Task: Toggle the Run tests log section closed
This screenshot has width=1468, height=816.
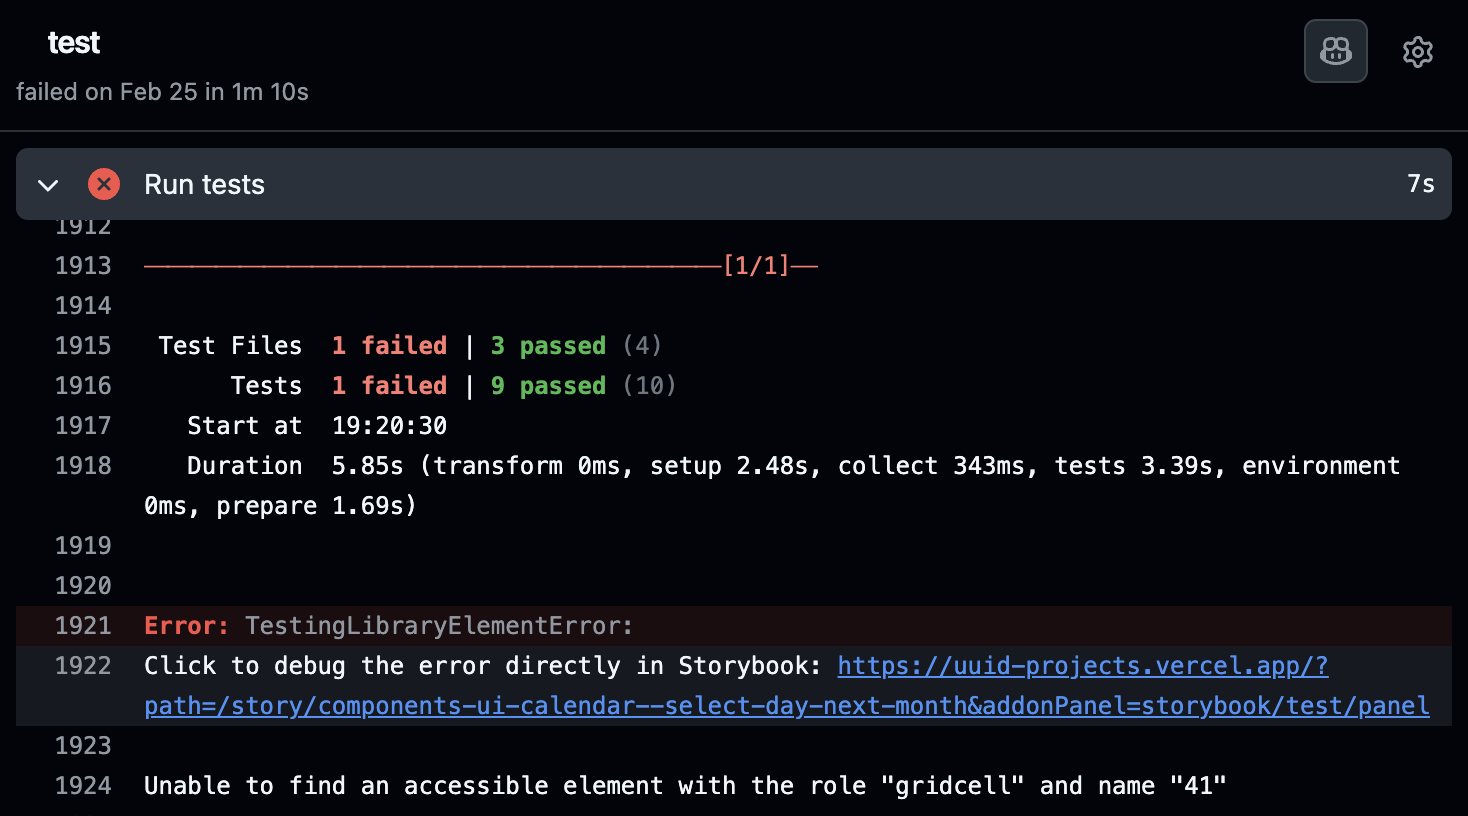Action: coord(48,184)
